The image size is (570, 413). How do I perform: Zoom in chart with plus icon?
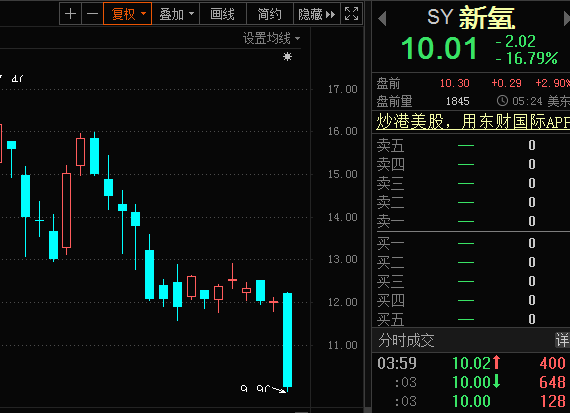[x=71, y=14]
